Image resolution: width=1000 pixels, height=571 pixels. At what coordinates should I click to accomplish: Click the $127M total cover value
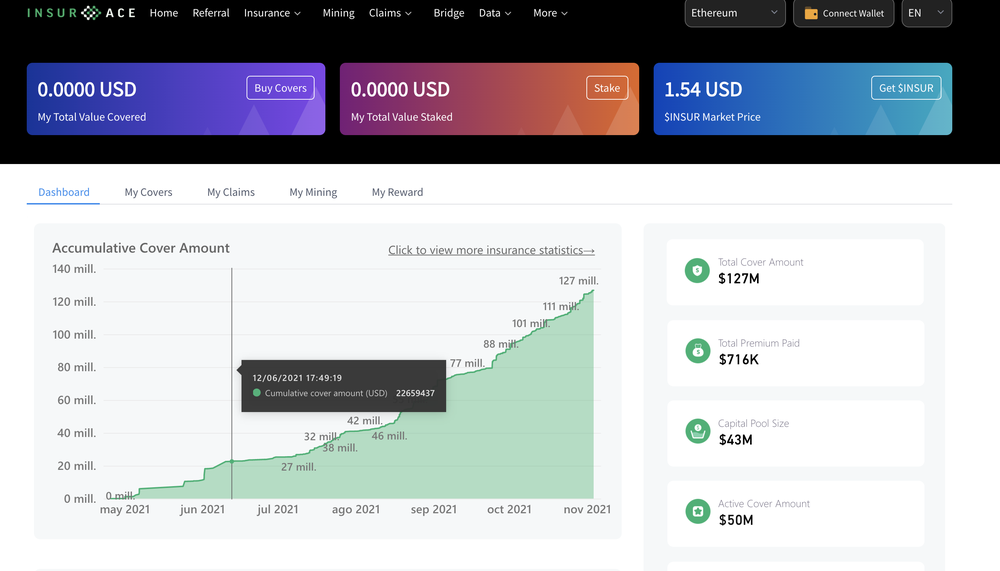coord(739,278)
